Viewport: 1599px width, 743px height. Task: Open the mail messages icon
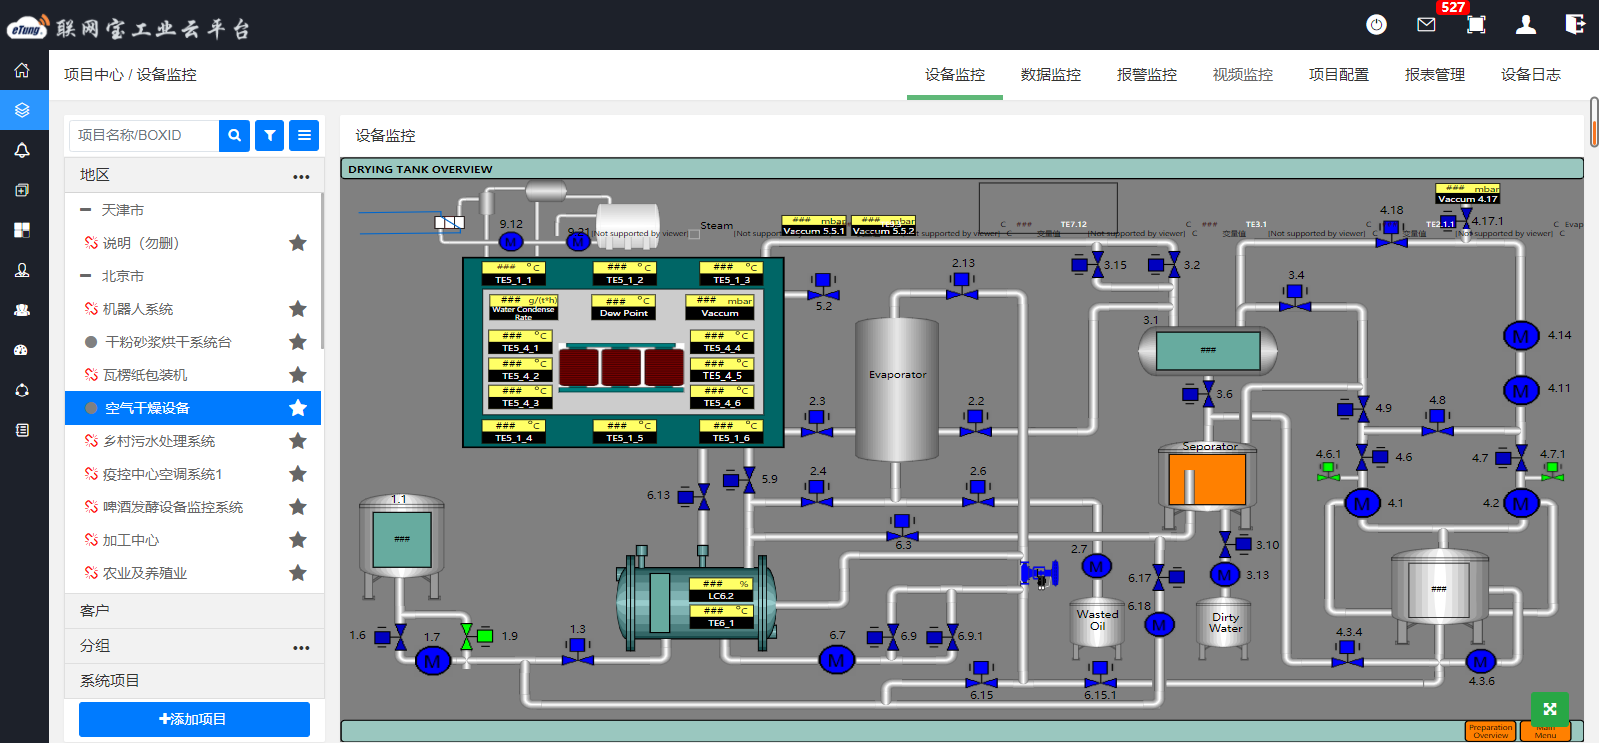tap(1427, 25)
